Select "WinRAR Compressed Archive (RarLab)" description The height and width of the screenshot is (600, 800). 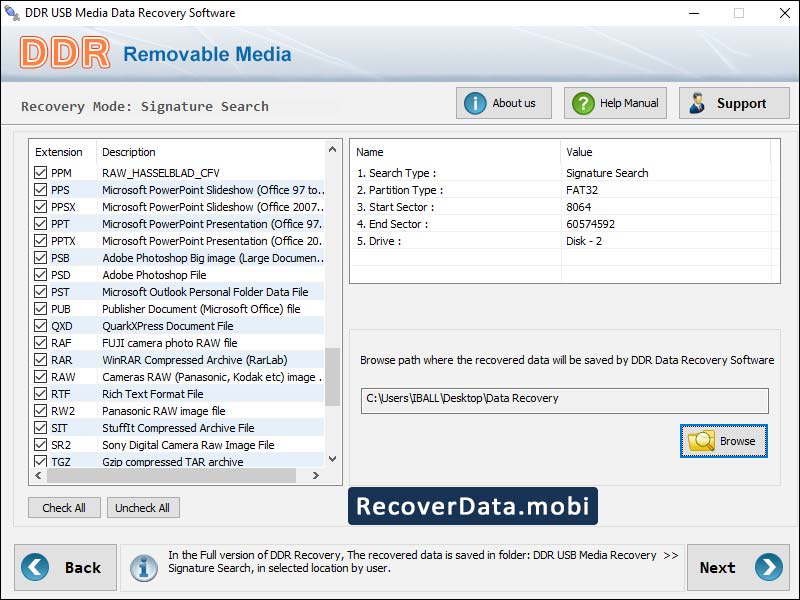coord(194,360)
